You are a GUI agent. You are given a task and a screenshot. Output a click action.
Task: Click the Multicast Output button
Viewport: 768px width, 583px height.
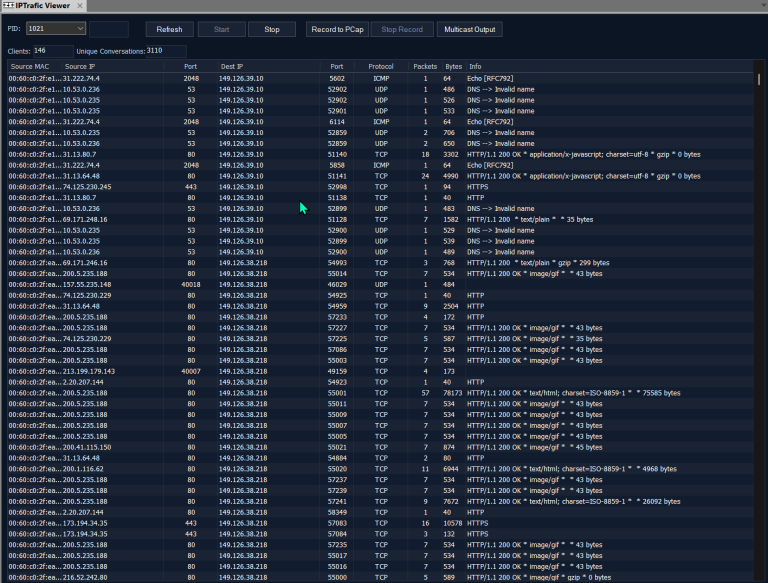(x=470, y=29)
